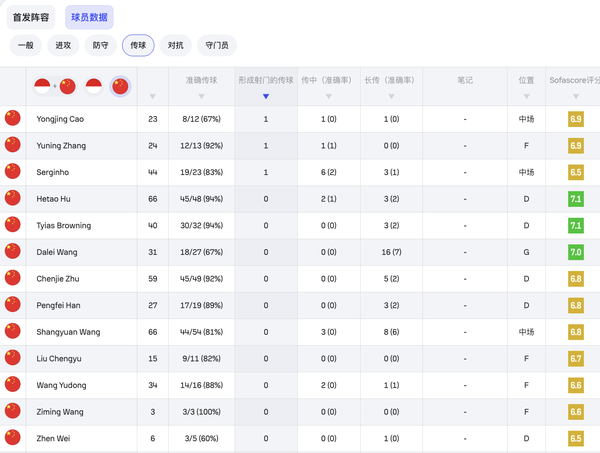Click 6.6 rating badge for Wang Yudong
Viewport: 600px width, 453px height.
[x=576, y=385]
